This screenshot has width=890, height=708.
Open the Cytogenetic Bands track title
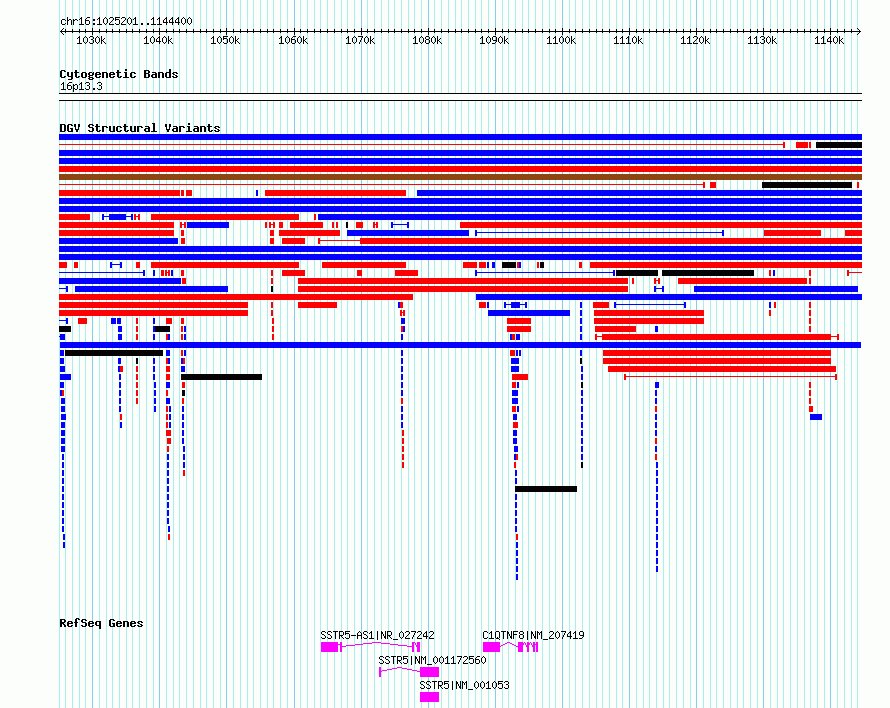click(119, 74)
